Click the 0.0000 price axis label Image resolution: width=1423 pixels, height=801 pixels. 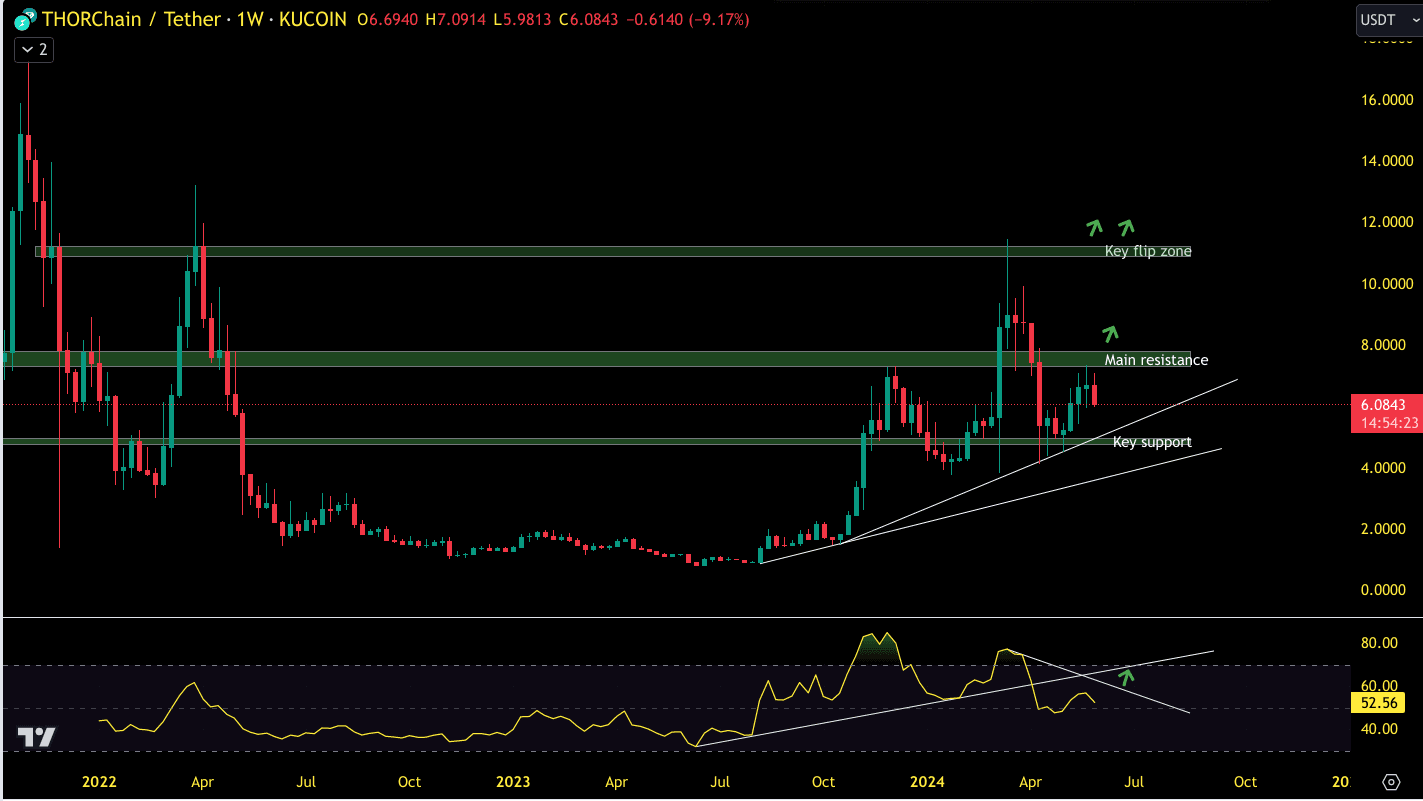coord(1385,590)
